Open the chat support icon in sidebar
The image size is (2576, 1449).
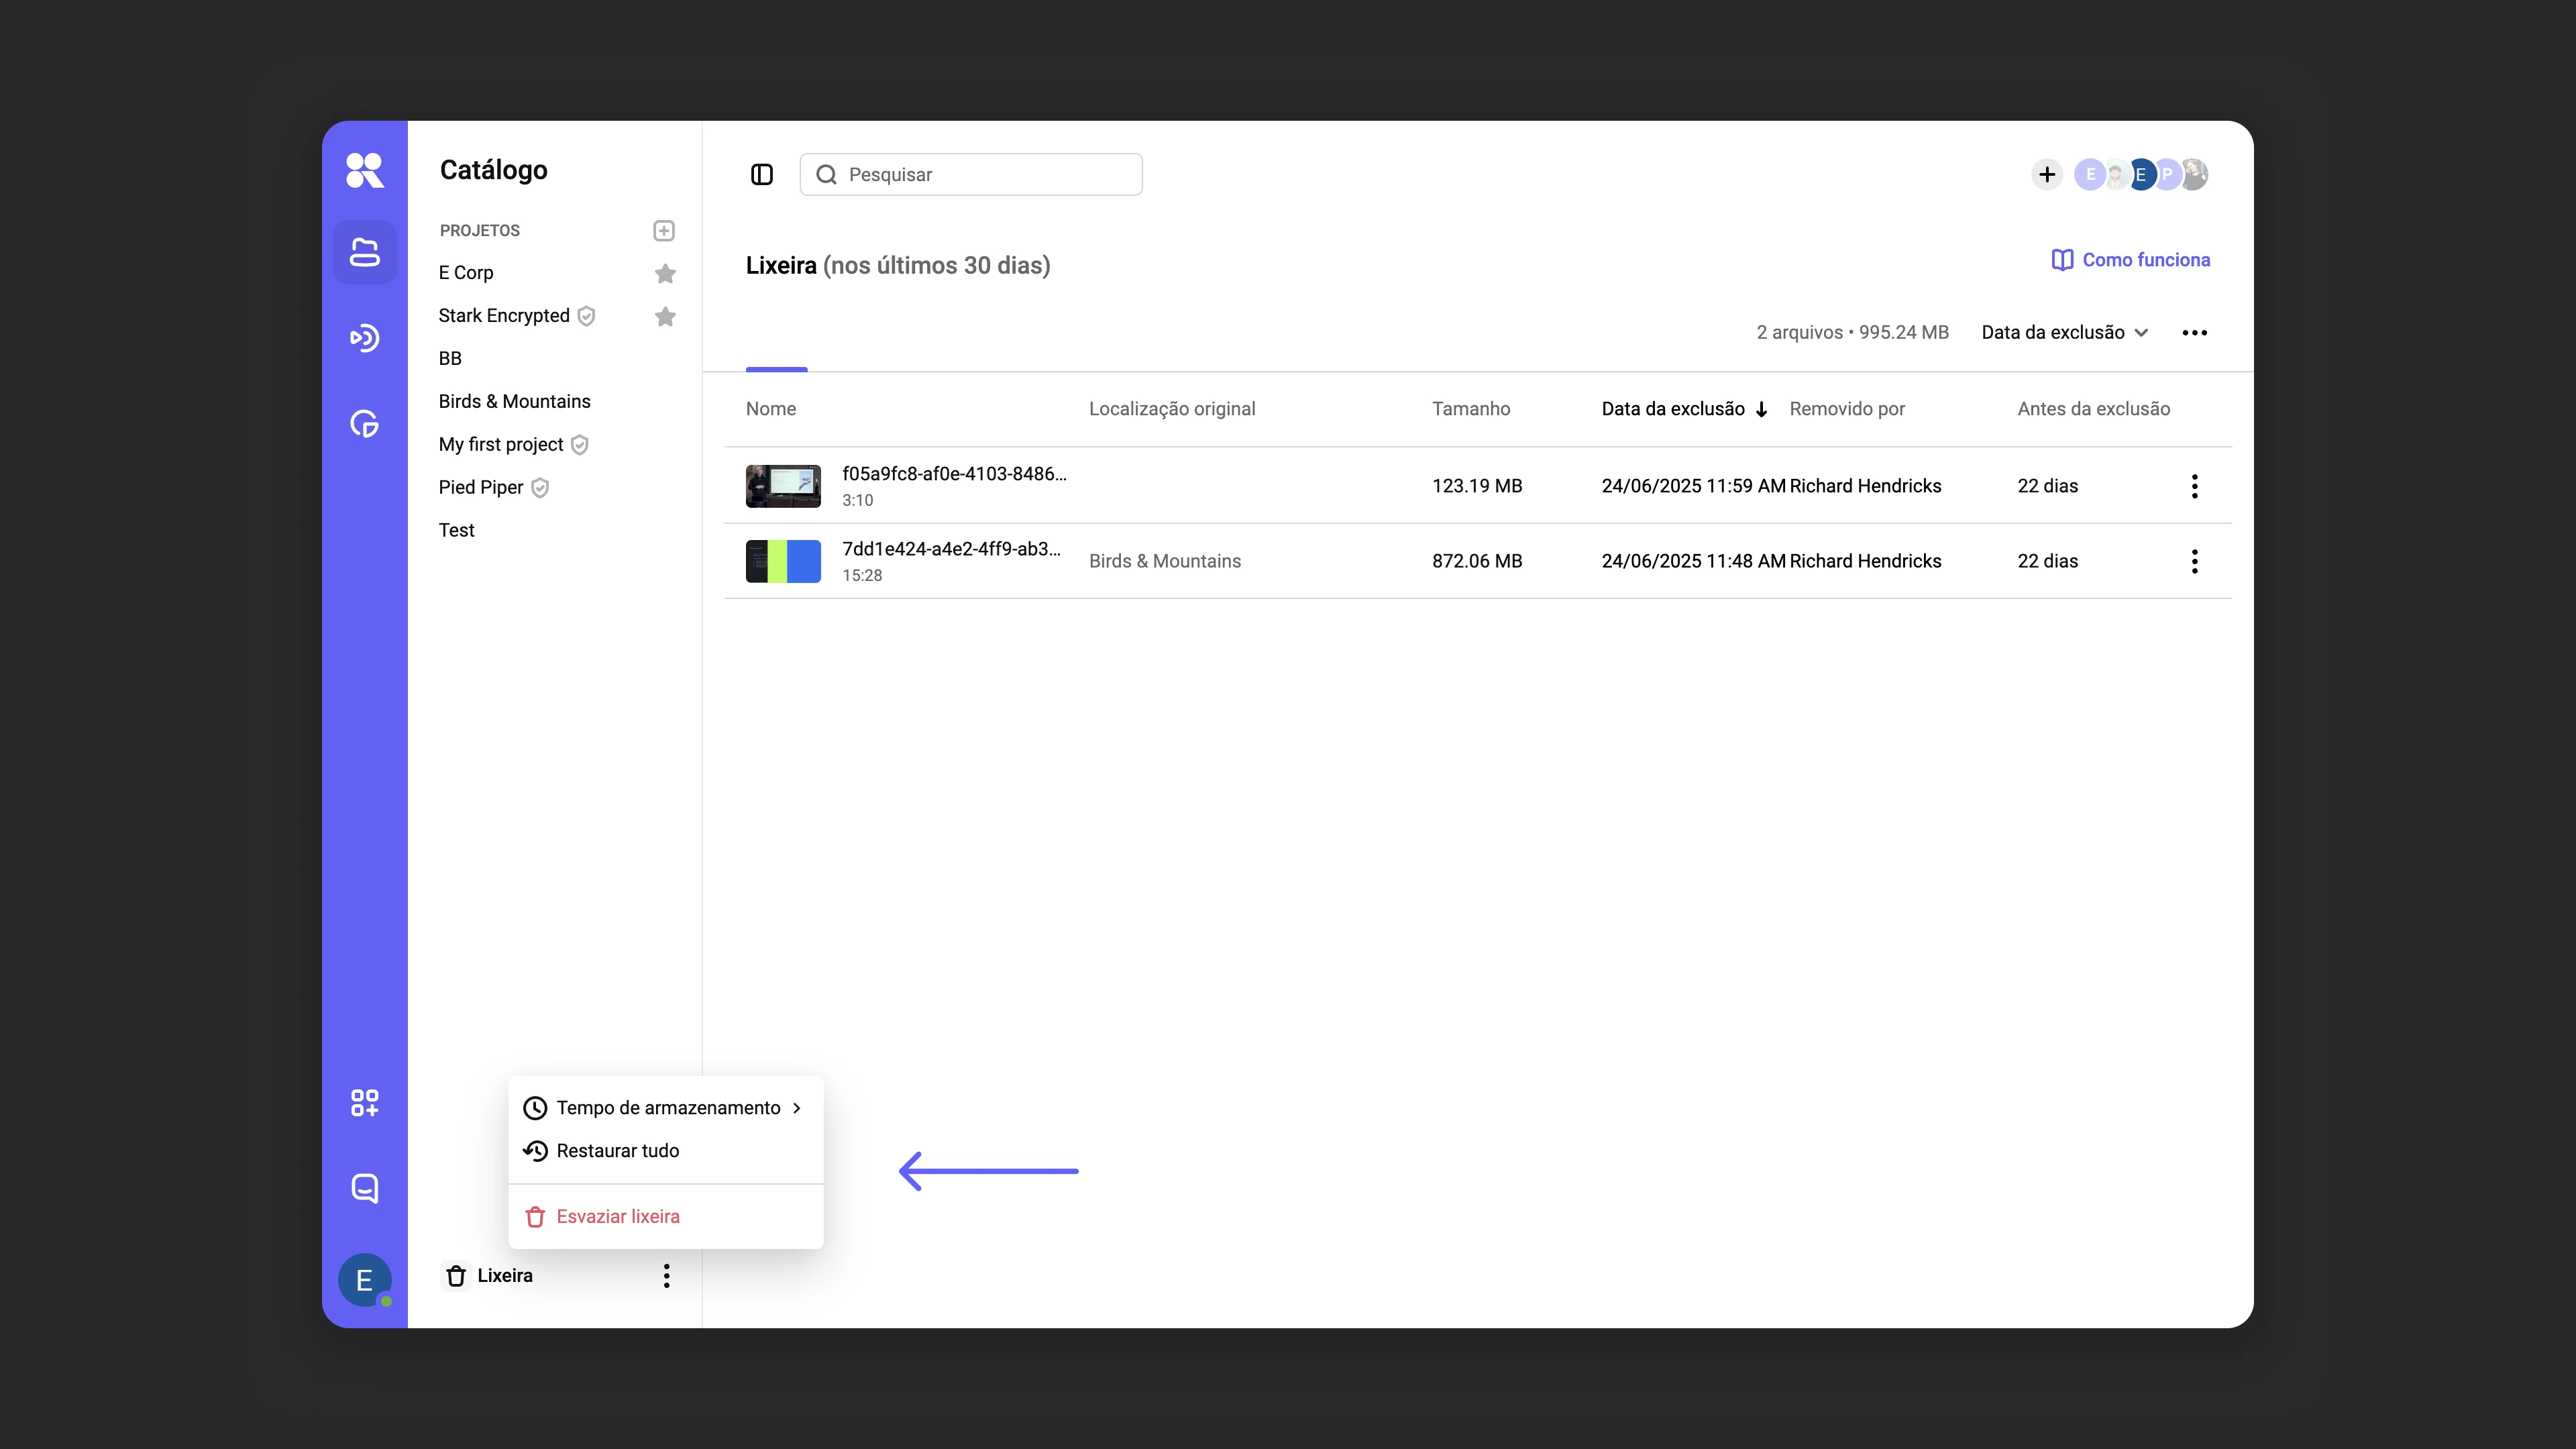(364, 1188)
